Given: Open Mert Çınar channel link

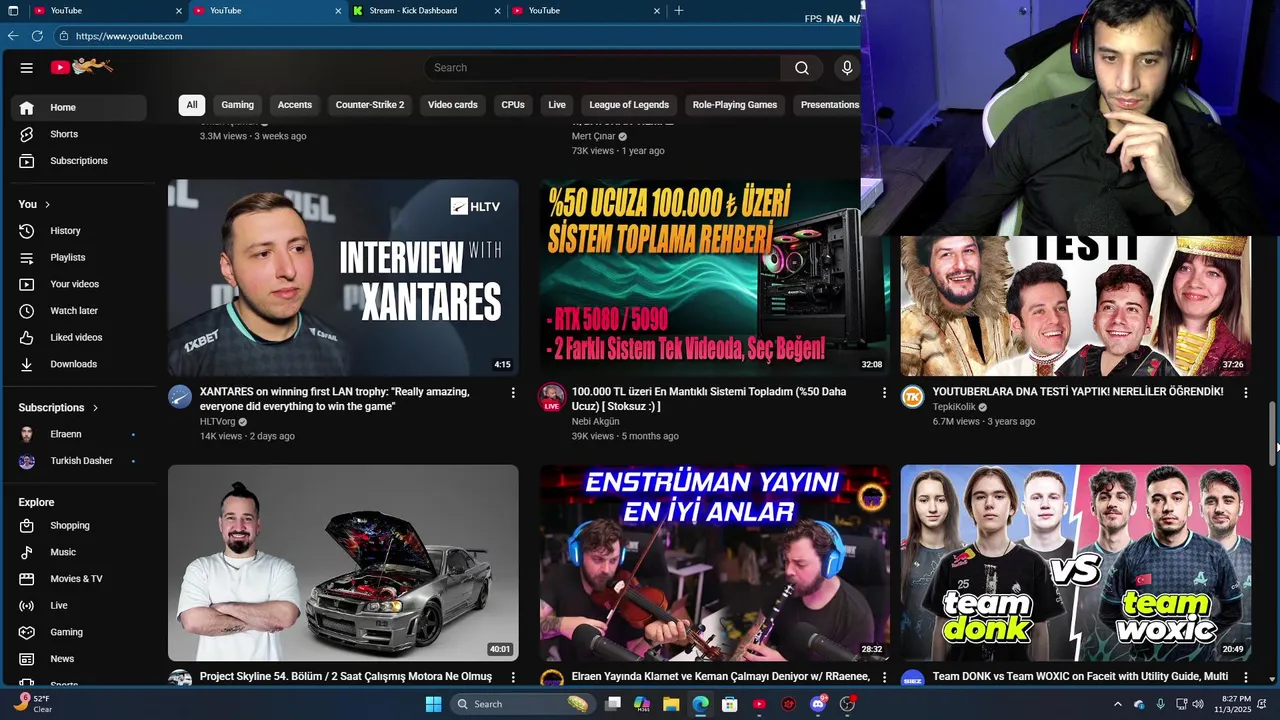Looking at the screenshot, I should click(594, 136).
